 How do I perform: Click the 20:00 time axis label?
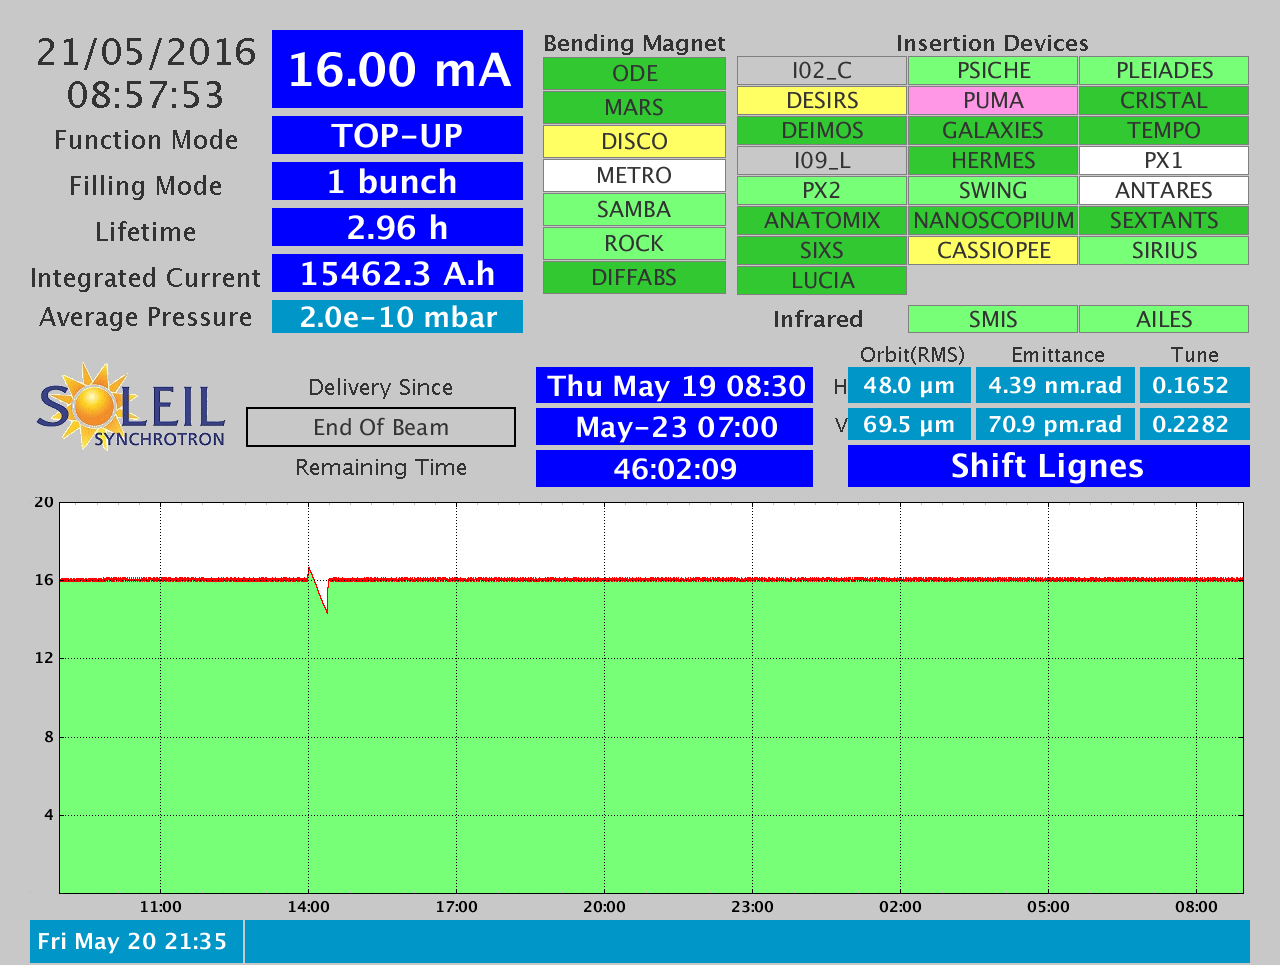pyautogui.click(x=604, y=907)
